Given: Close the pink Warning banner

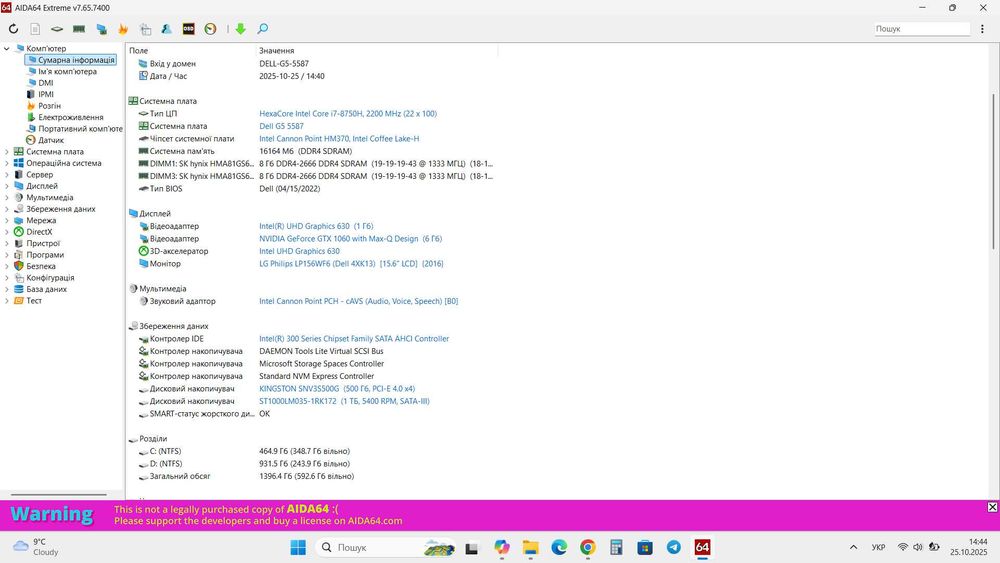Looking at the screenshot, I should pyautogui.click(x=992, y=507).
